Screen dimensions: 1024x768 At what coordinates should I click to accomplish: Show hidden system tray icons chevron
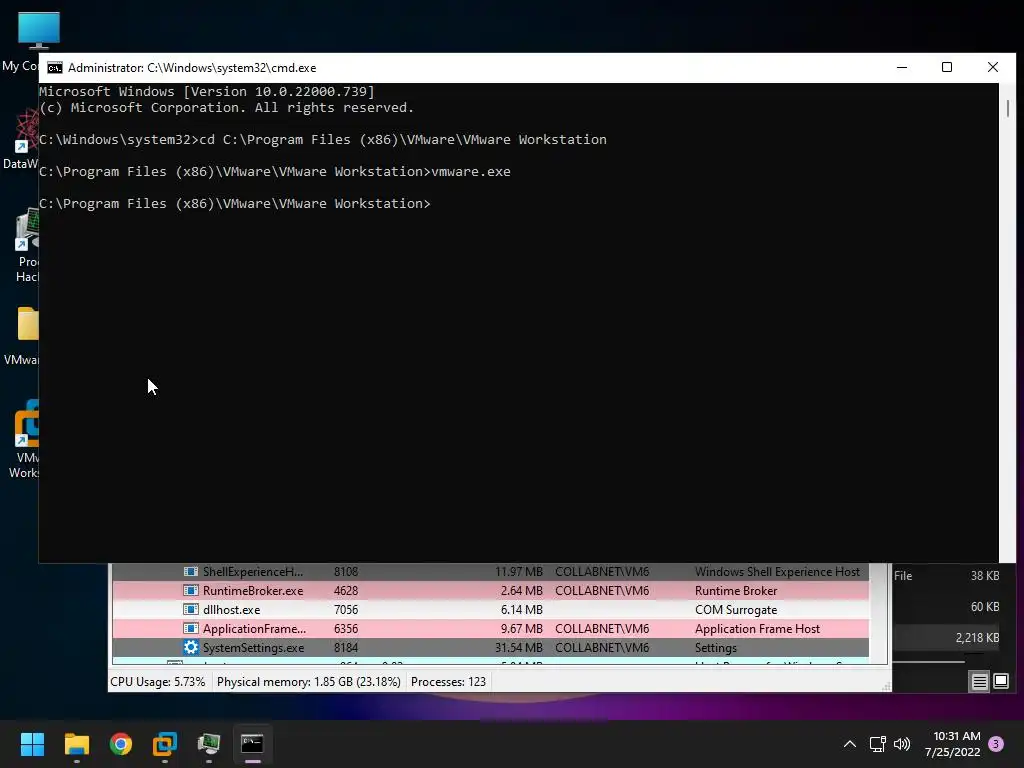[850, 744]
